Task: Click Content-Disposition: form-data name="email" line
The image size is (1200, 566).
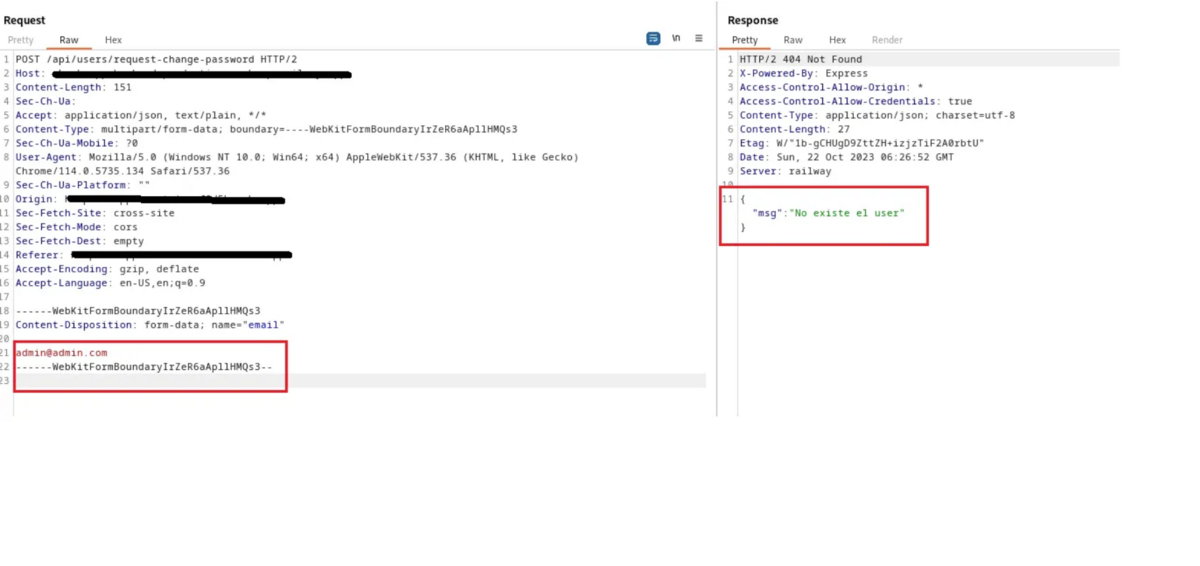Action: click(150, 325)
